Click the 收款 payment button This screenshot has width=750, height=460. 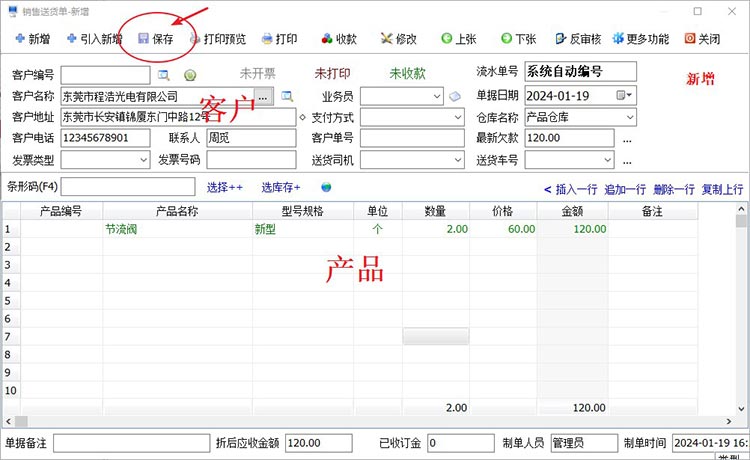(339, 39)
